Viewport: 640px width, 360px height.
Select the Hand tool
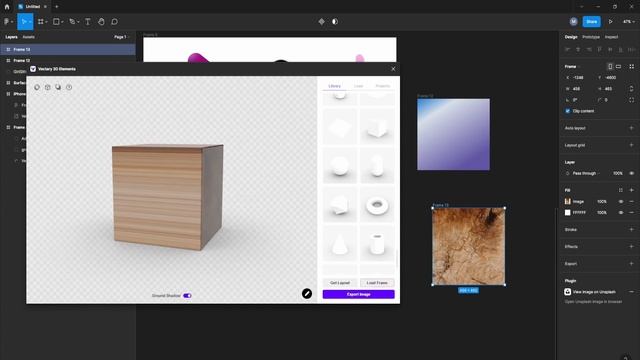[101, 22]
